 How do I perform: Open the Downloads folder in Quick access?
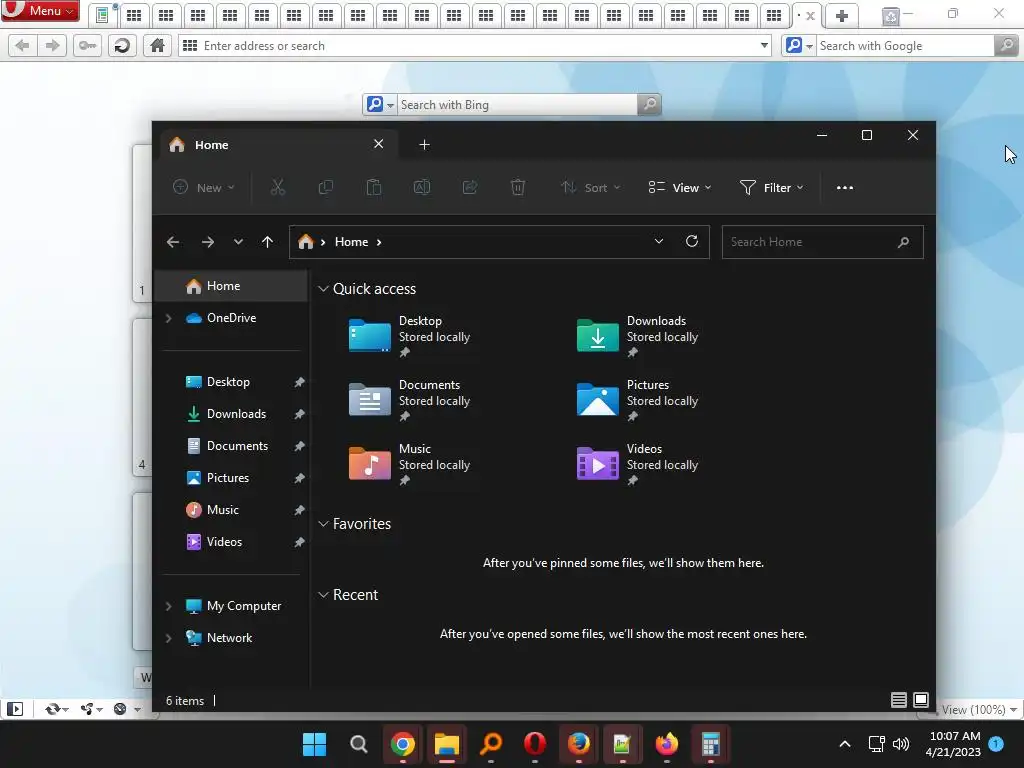coord(638,336)
